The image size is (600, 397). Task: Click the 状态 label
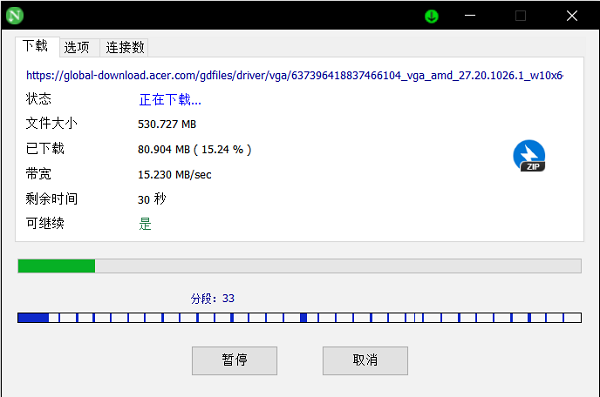38,99
